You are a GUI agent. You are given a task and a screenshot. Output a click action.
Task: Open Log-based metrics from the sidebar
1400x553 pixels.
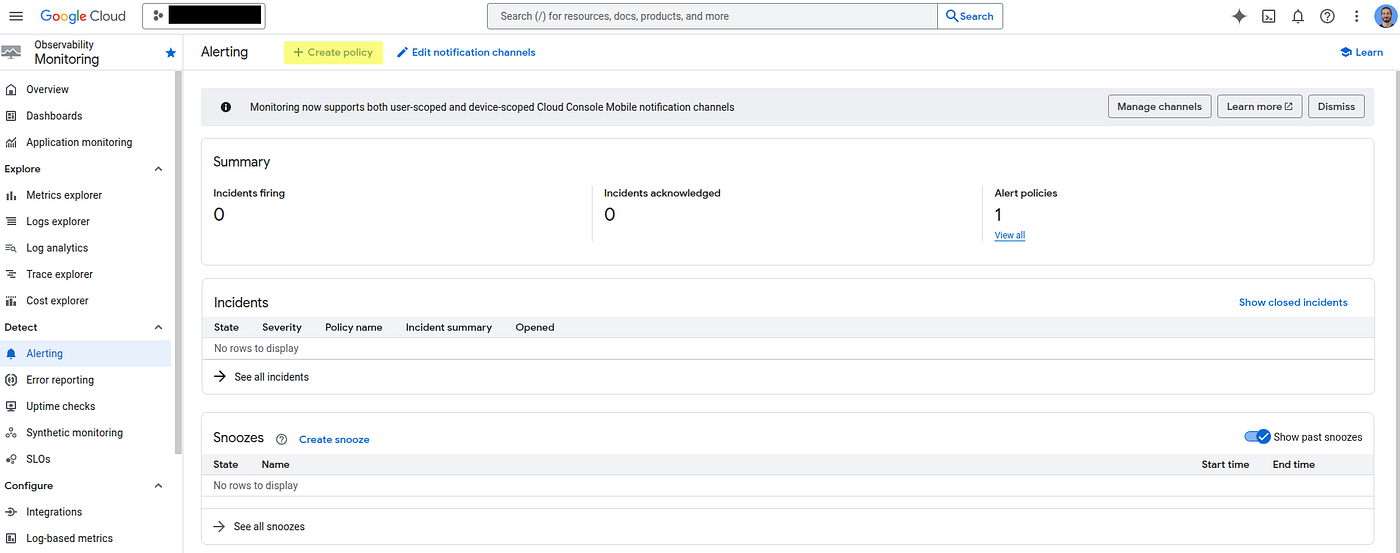[x=70, y=538]
